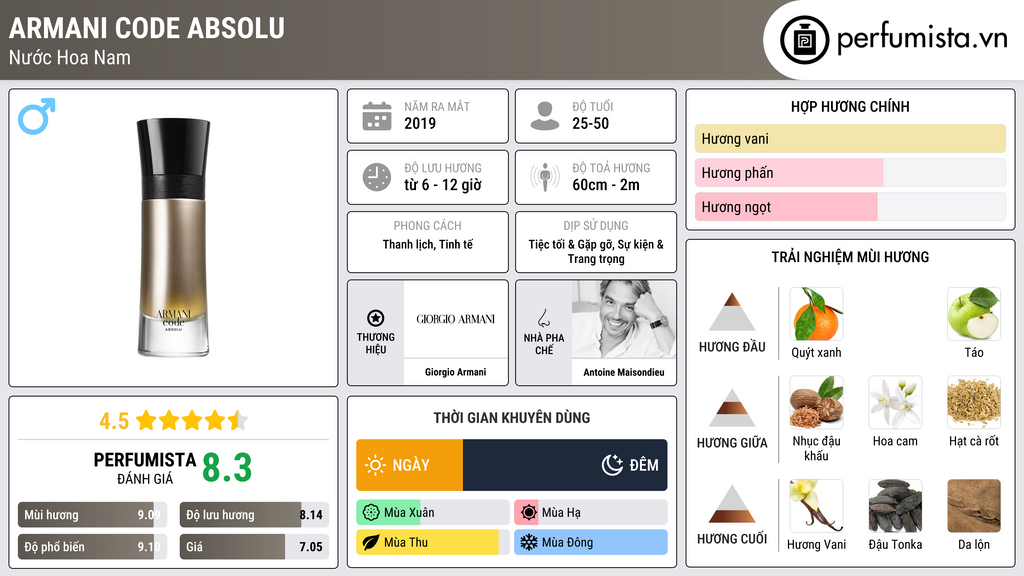Click the sillage icon for Độ toả hương
1024x576 pixels.
pos(545,177)
